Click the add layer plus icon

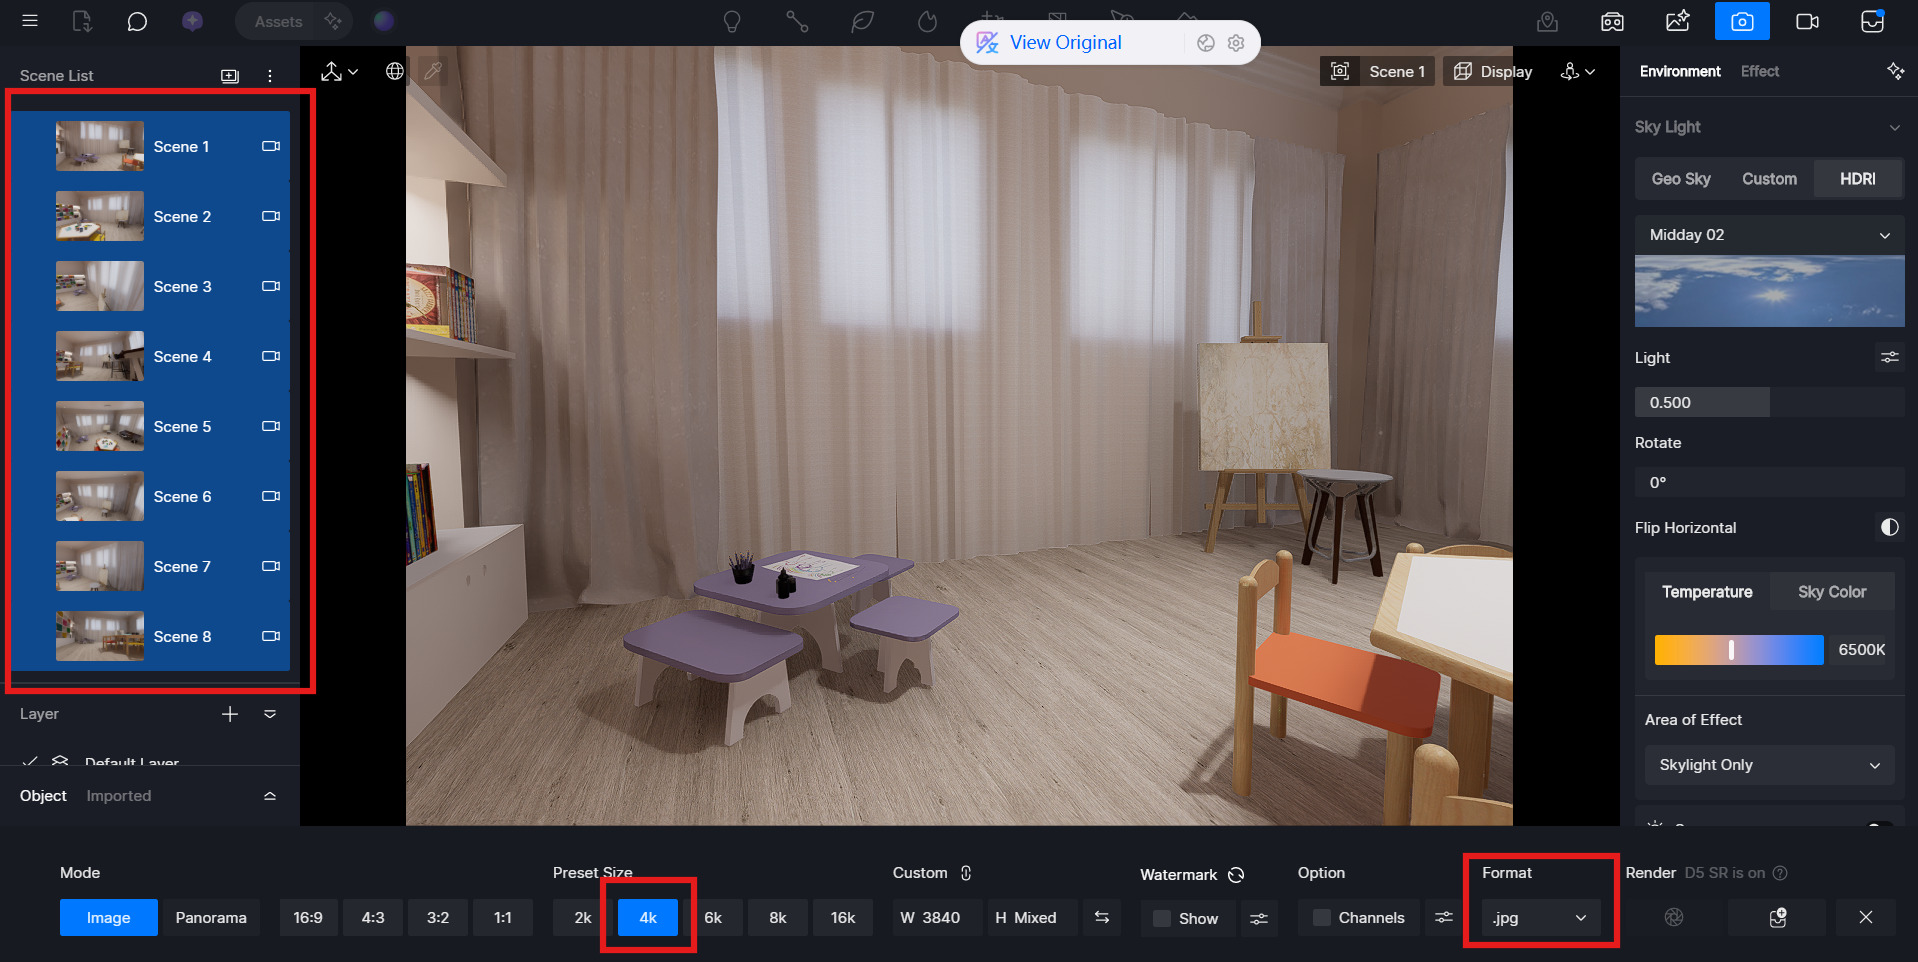230,714
